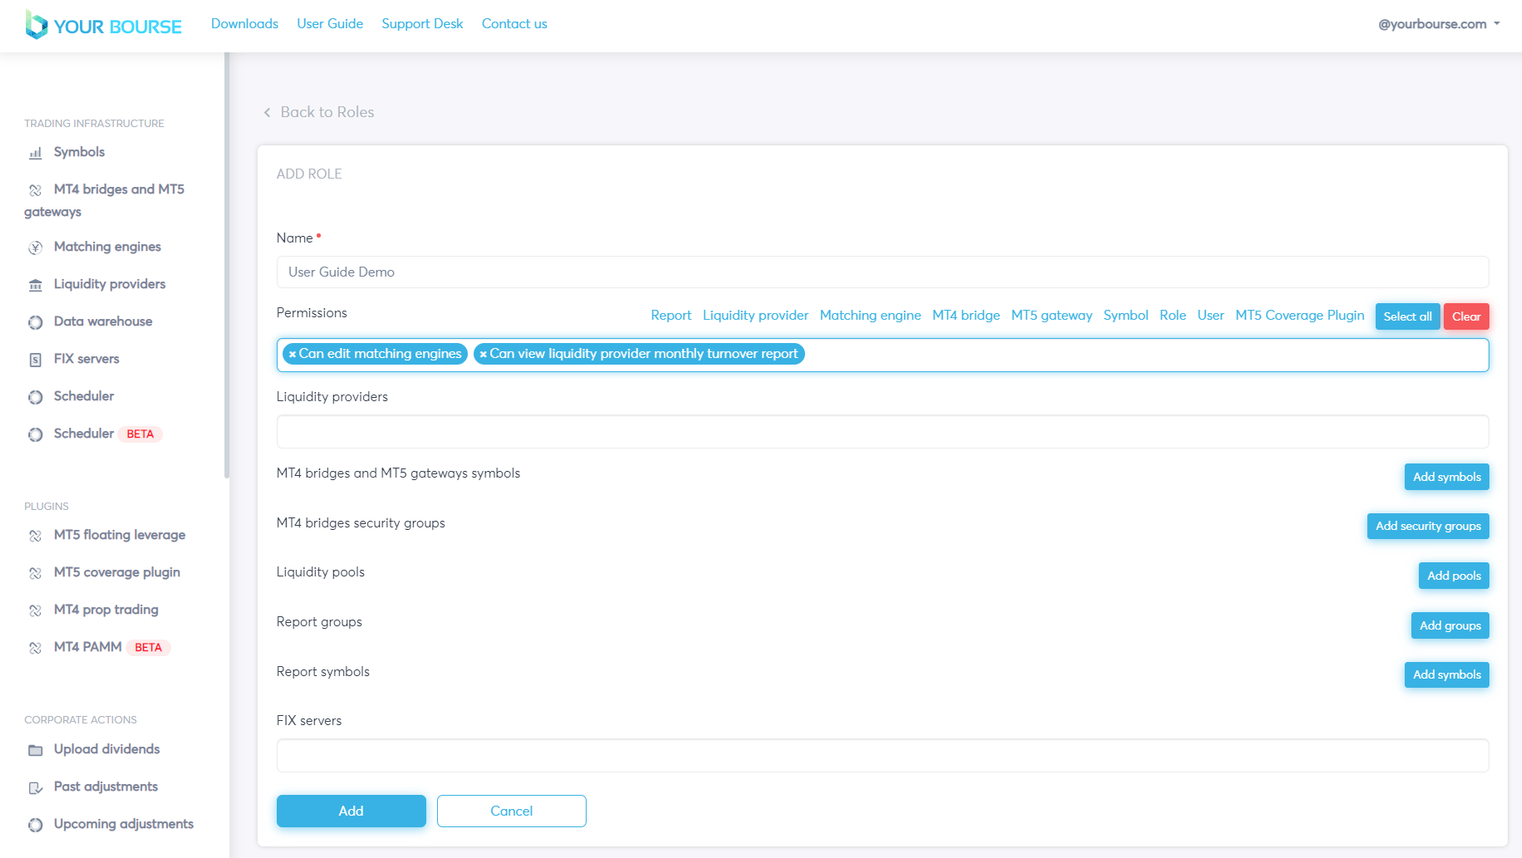Screen dimensions: 1522x858
Task: Click the Upcoming adjustments icon
Action: 35,825
